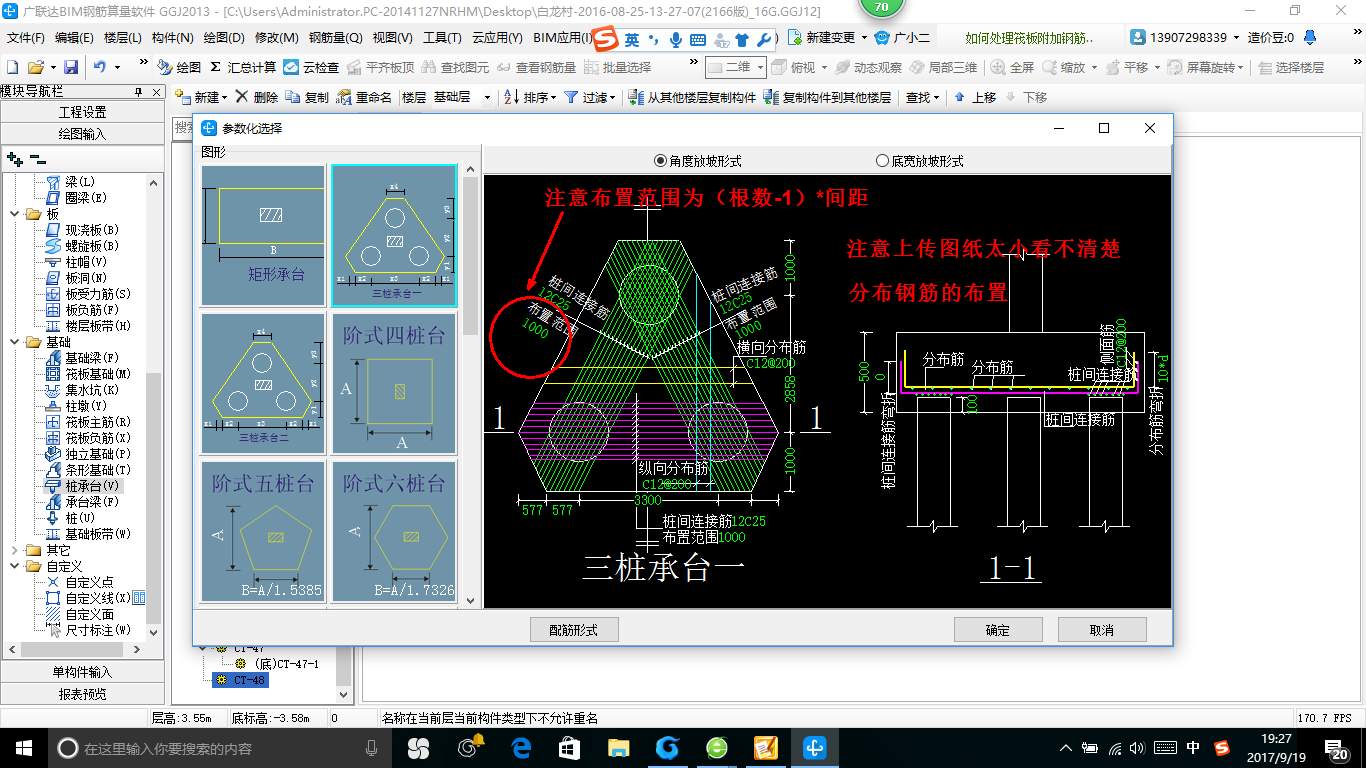Choose the 三桩承台二 thumbnail

pos(263,383)
